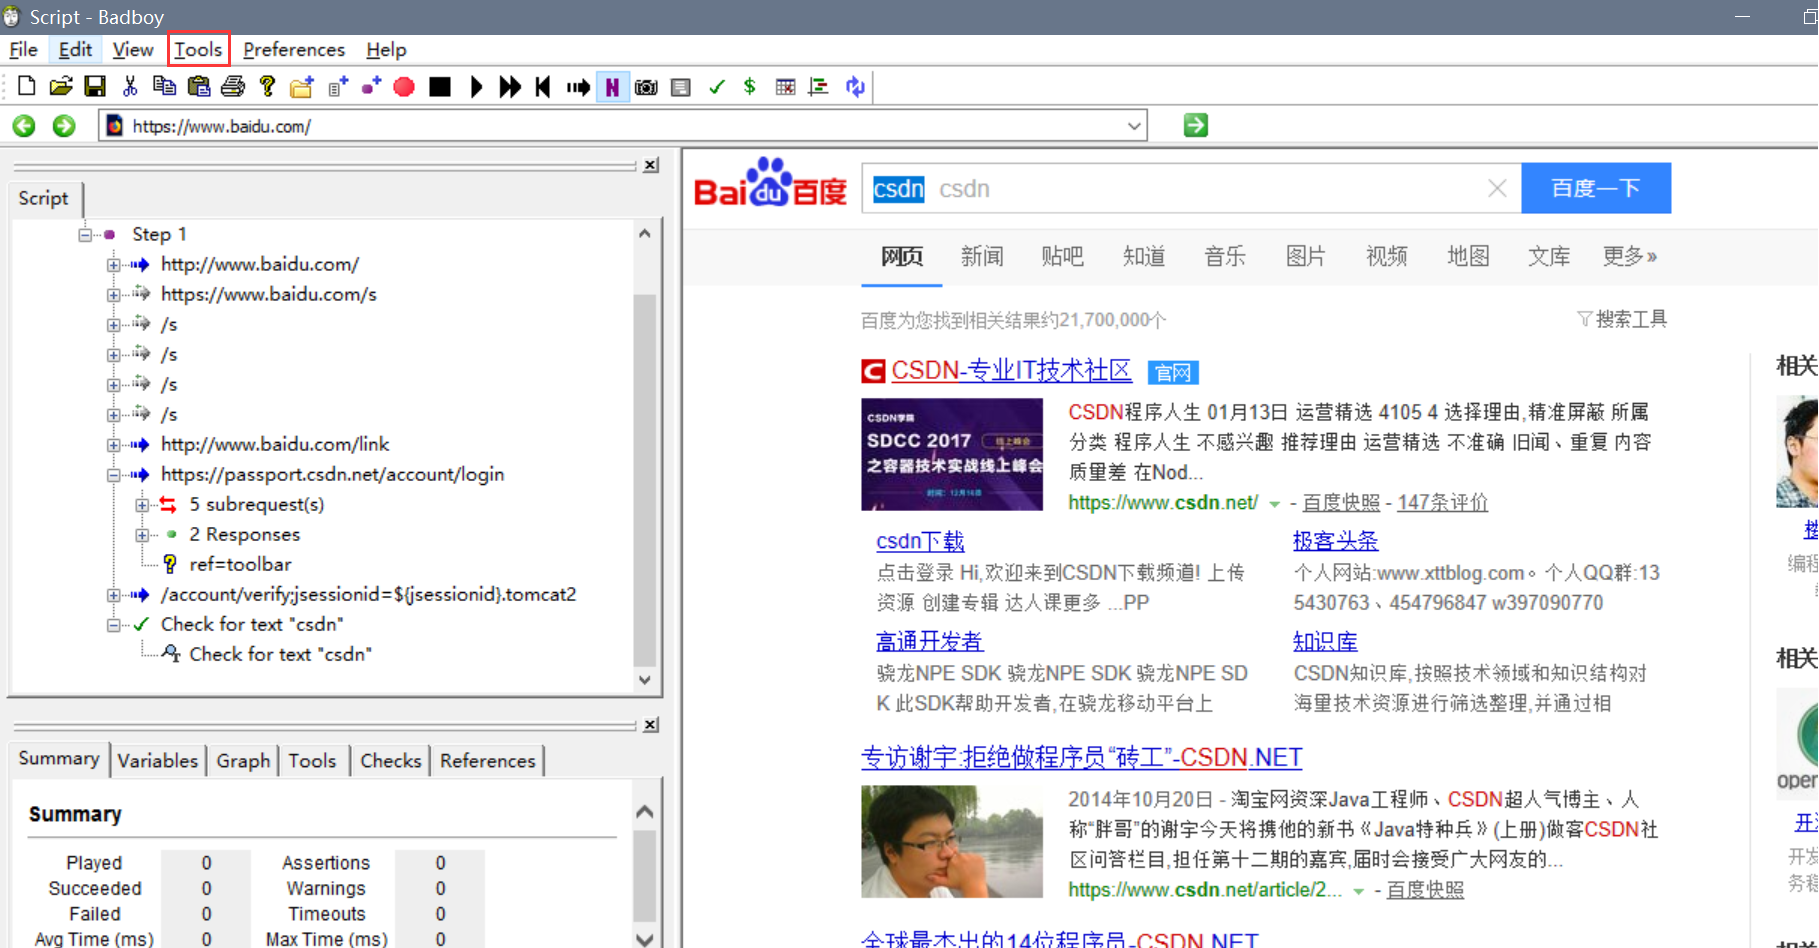Go forward with the green right arrow
Screen dimensions: 1819x948
(x=64, y=126)
